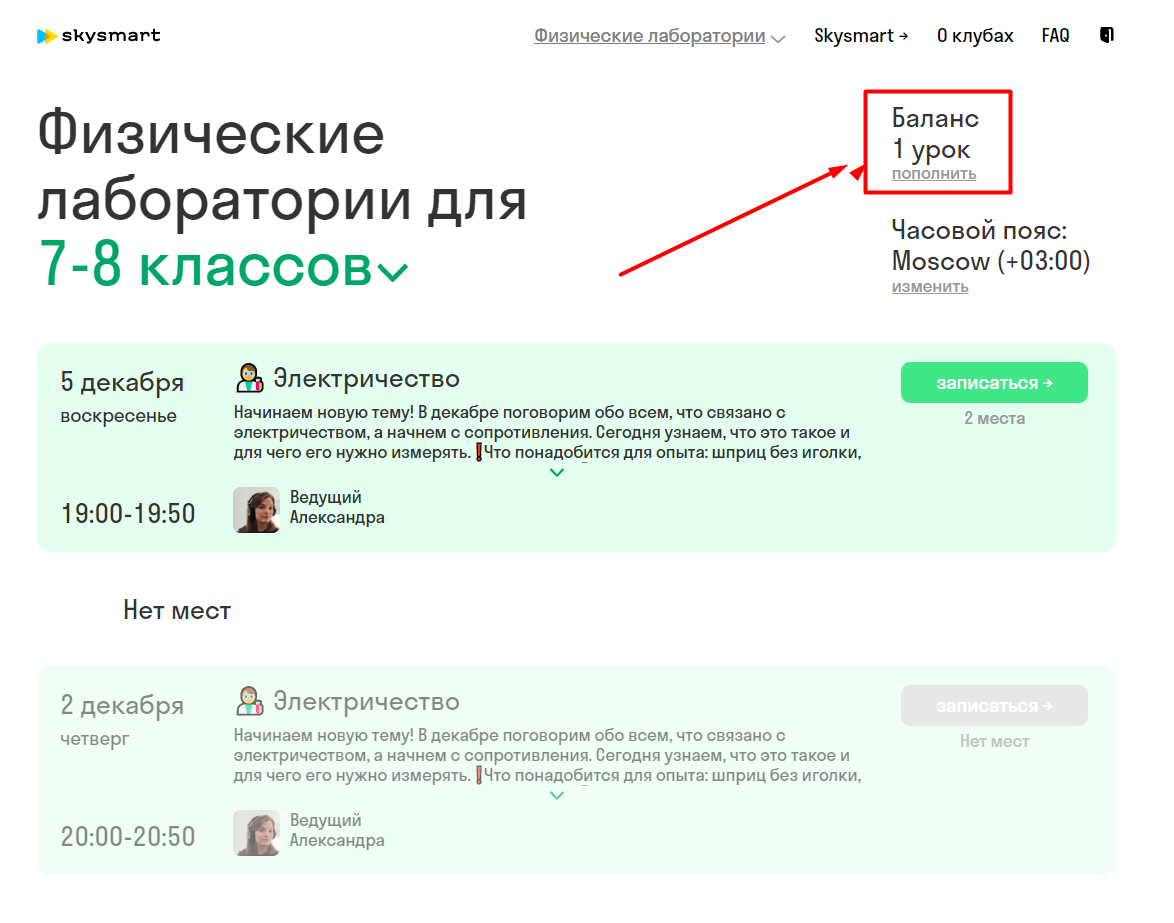Expand the 7-8 классов grade selector
1174x923 pixels.
click(223, 265)
